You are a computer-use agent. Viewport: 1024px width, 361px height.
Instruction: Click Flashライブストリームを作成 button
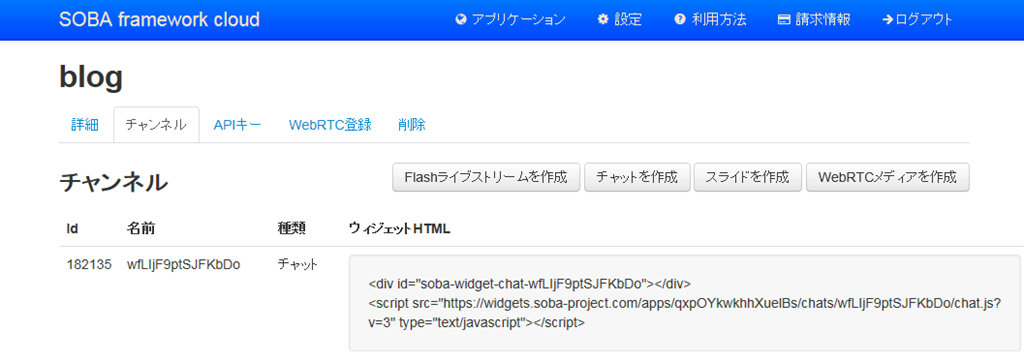pos(486,177)
